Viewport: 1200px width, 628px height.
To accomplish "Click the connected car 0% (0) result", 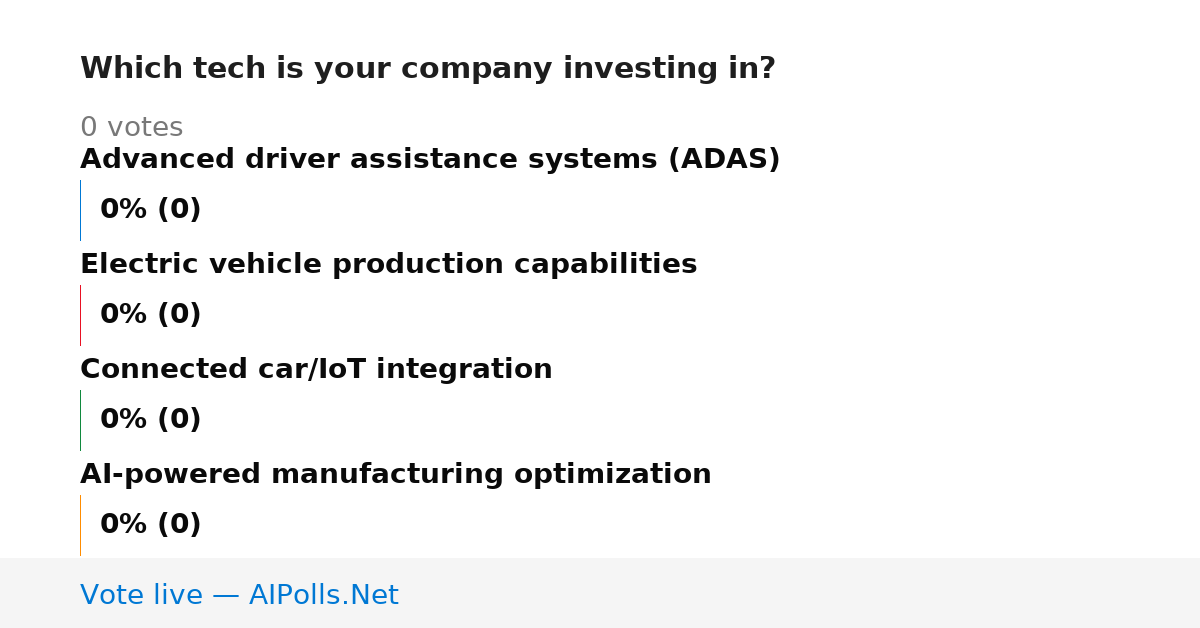I will (150, 420).
